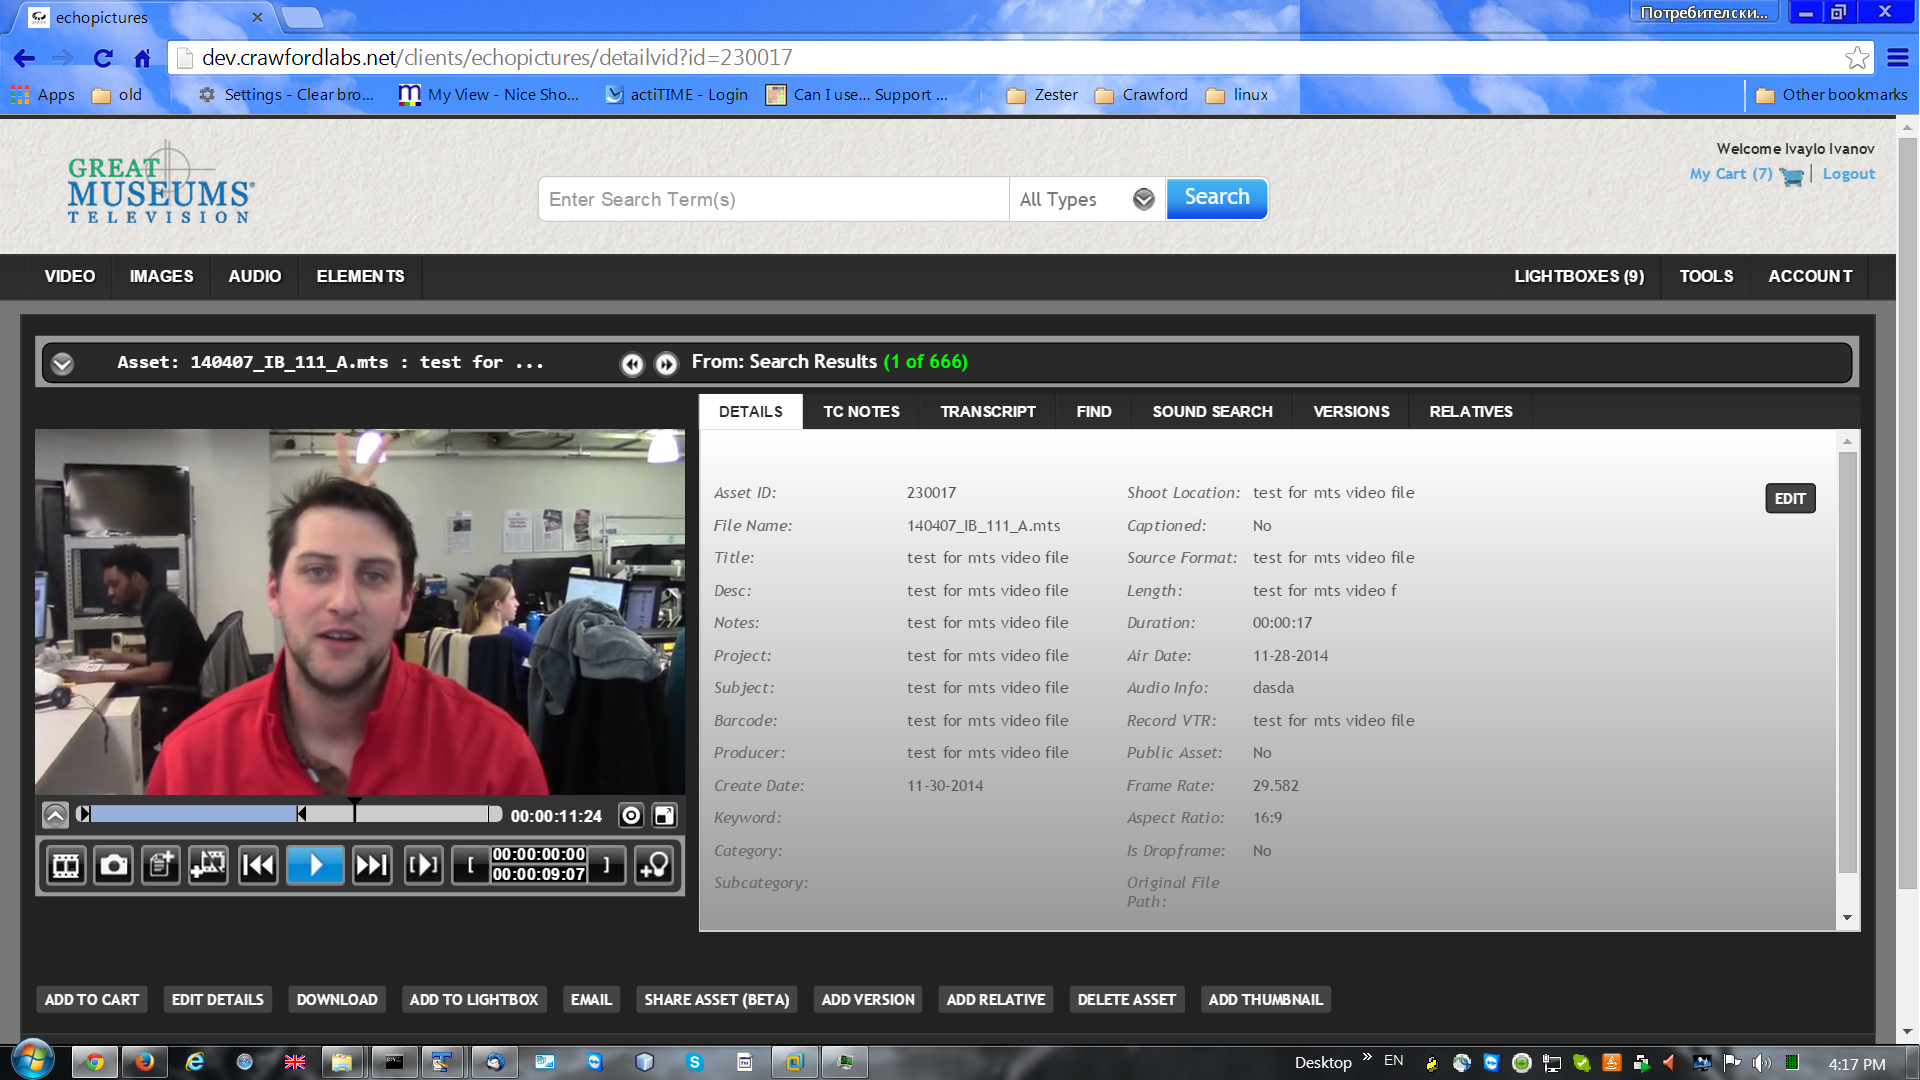Switch to the TRANSCRIPT tab
This screenshot has height=1080, width=1920.
(988, 412)
